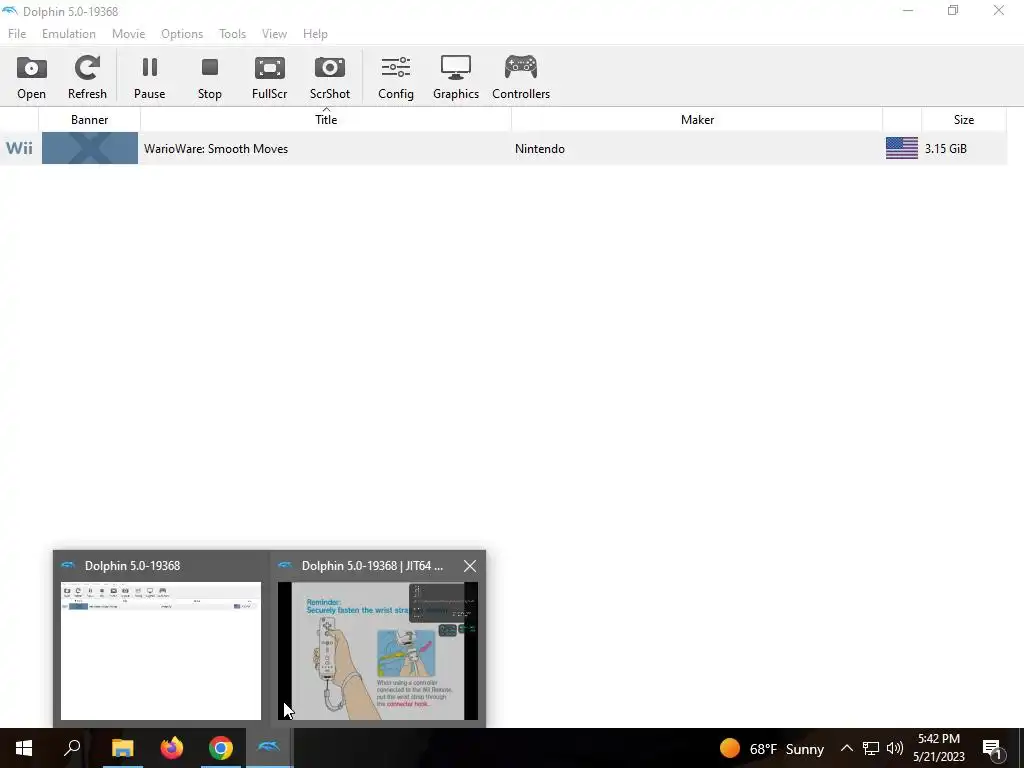Minimize the Dolphin window

coord(907,10)
